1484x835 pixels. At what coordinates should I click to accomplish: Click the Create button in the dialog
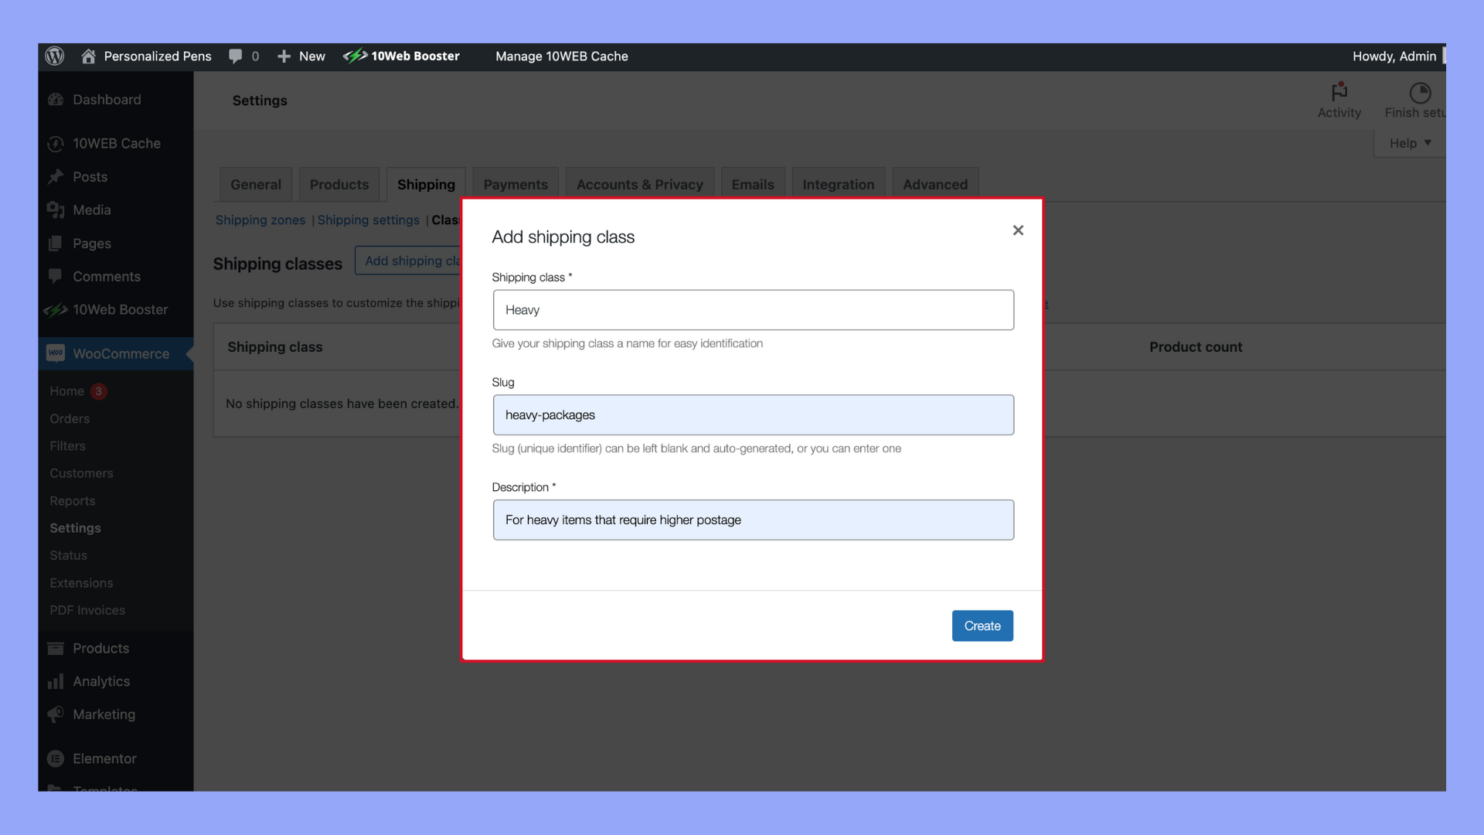click(x=982, y=625)
